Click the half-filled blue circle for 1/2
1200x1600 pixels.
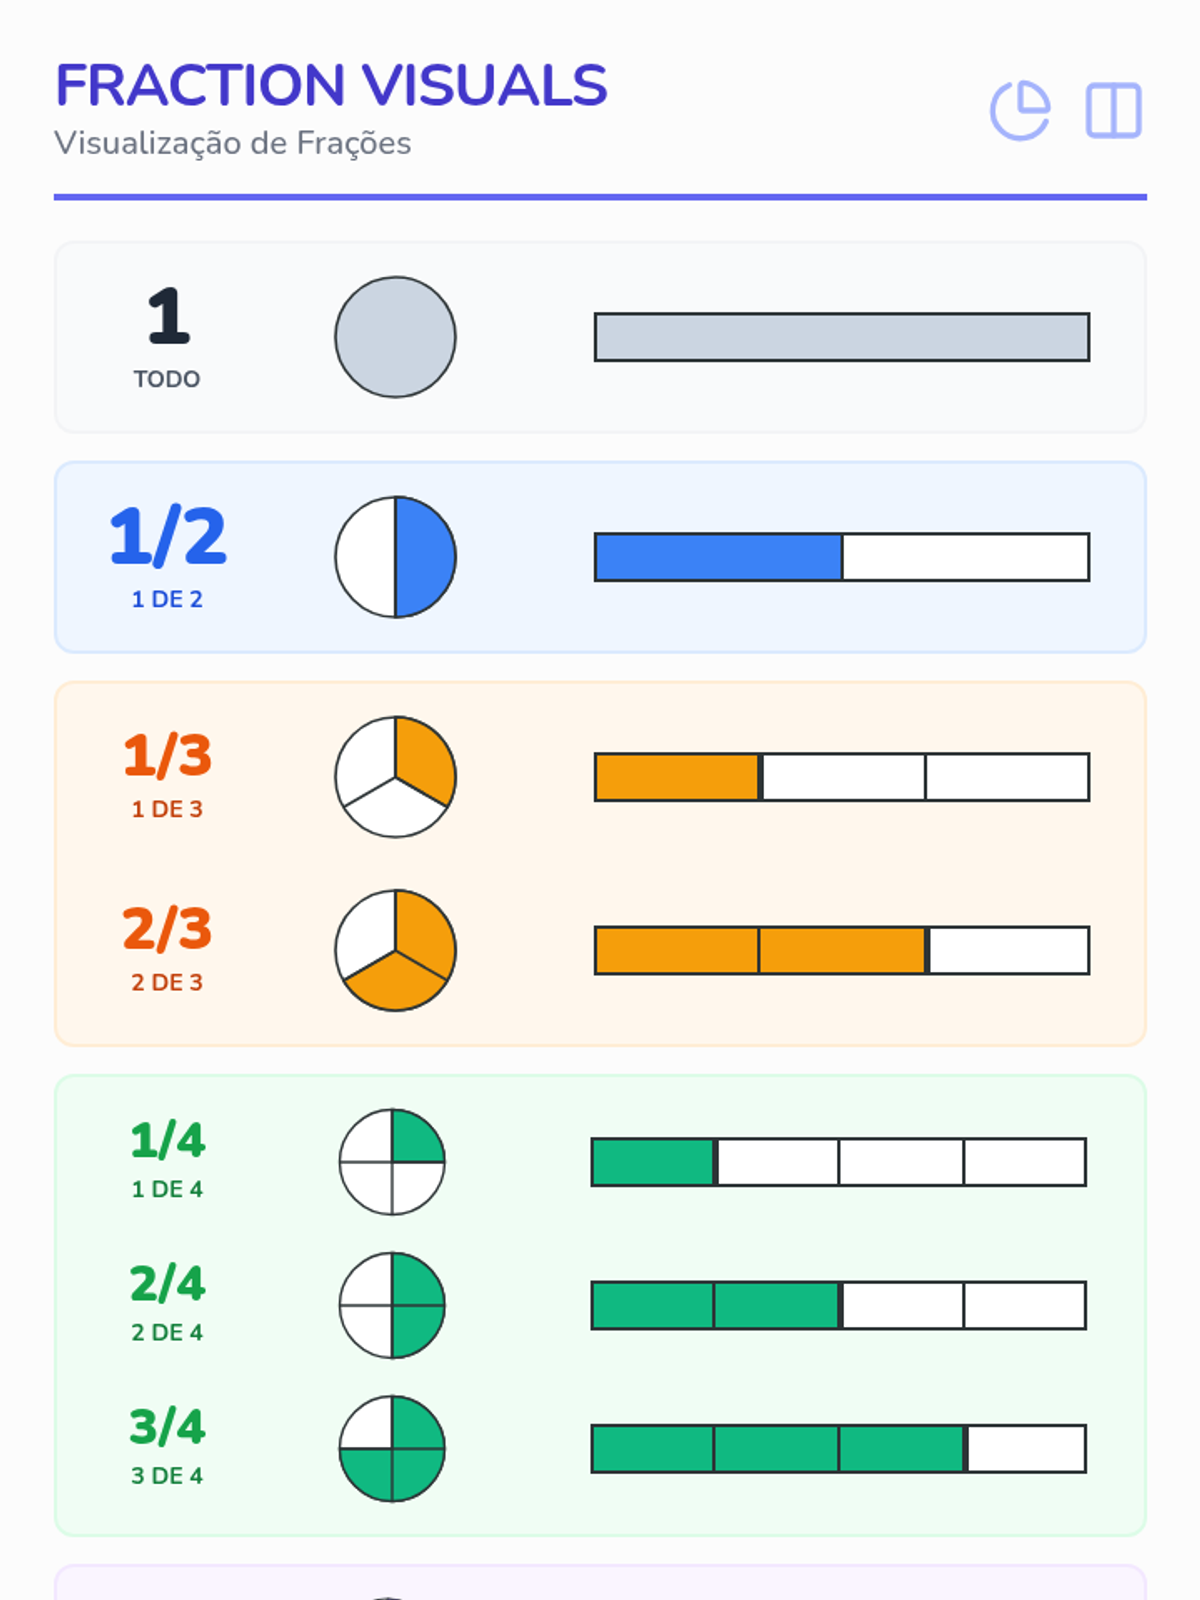[x=395, y=557]
